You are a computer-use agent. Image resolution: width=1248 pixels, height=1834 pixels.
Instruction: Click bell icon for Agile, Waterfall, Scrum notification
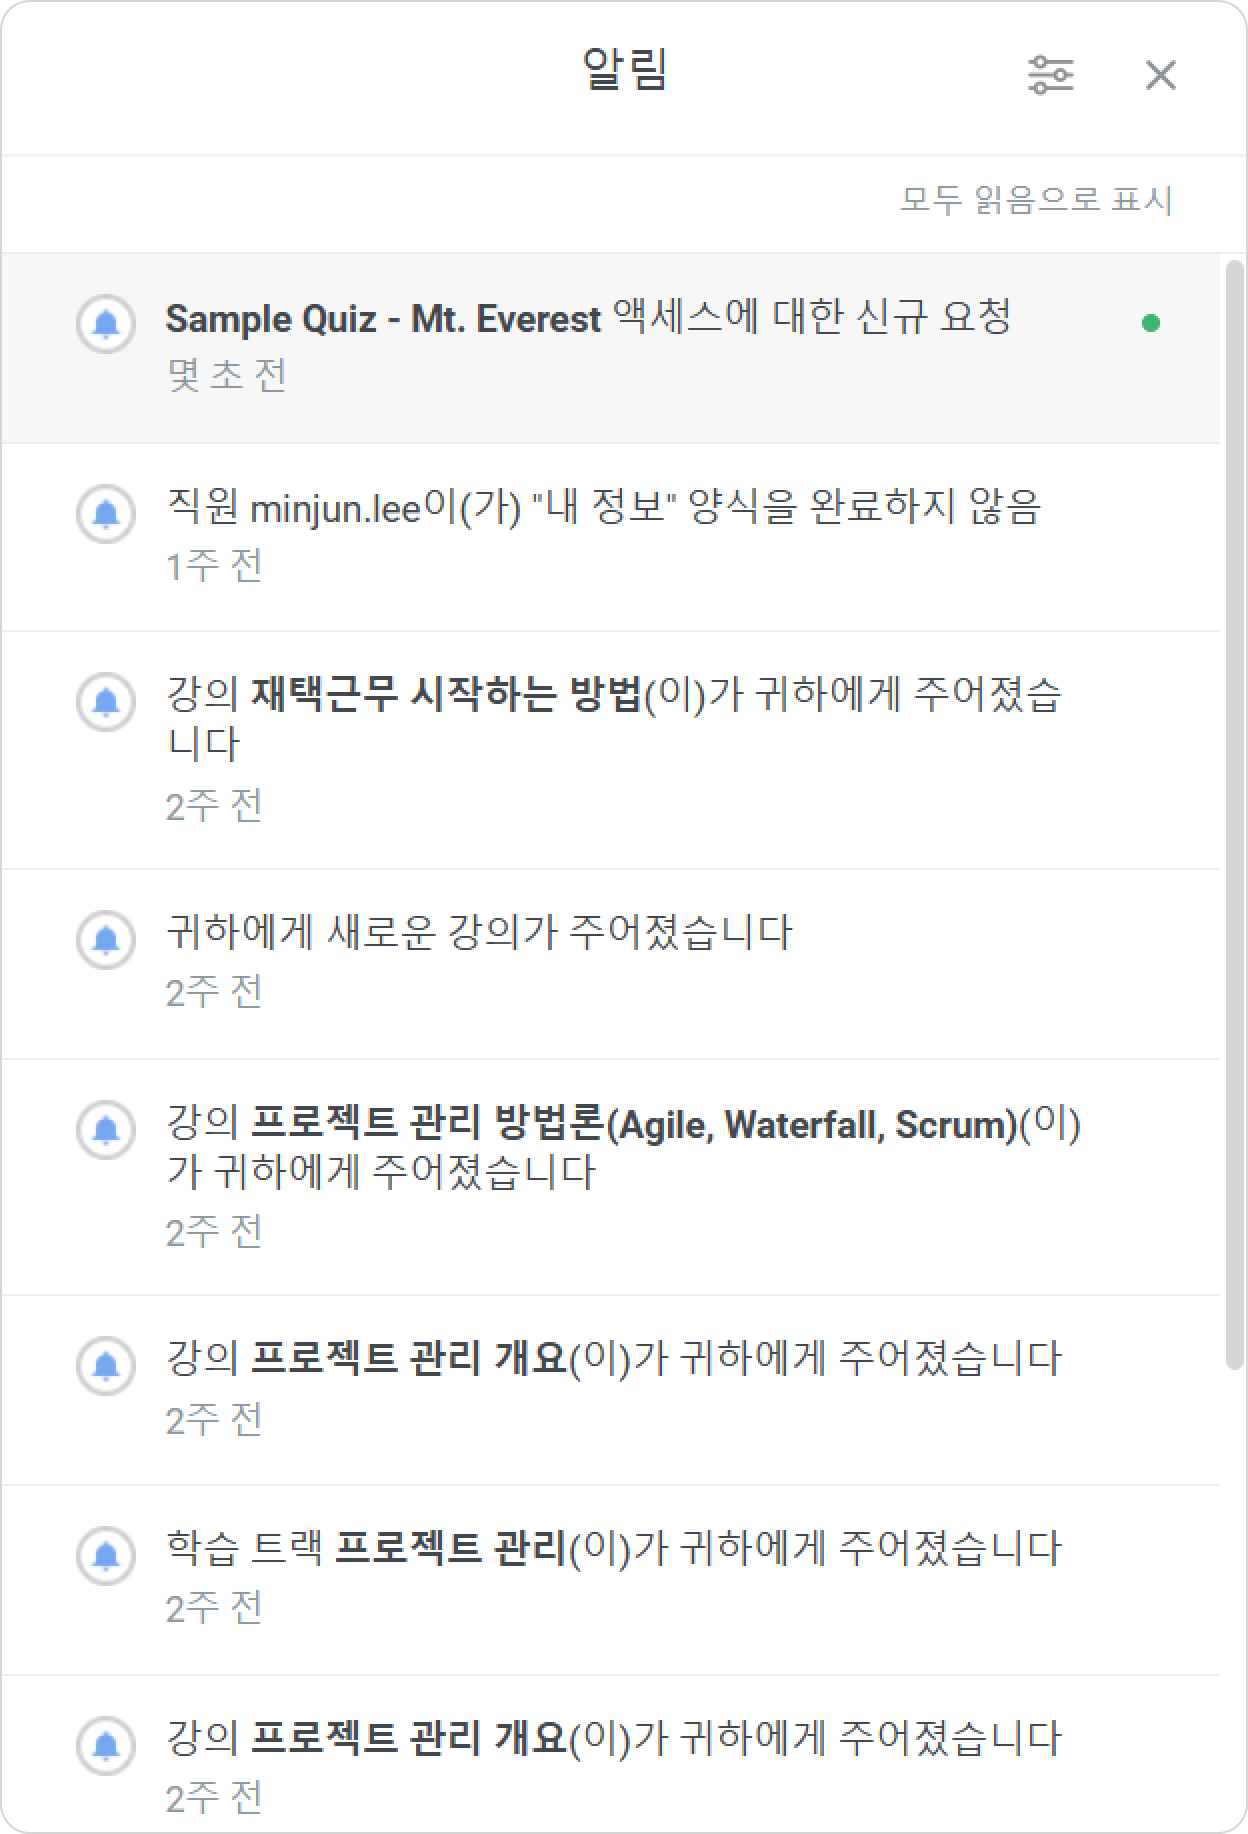coord(106,1129)
